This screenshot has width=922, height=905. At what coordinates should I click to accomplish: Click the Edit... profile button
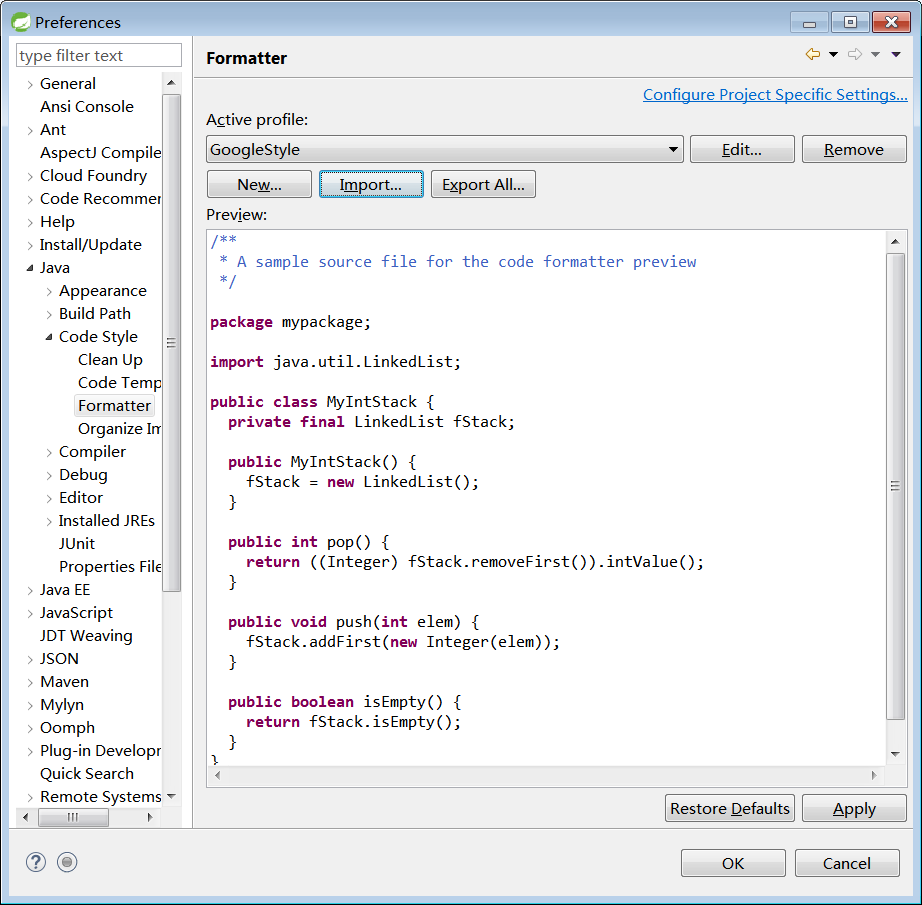pyautogui.click(x=742, y=149)
